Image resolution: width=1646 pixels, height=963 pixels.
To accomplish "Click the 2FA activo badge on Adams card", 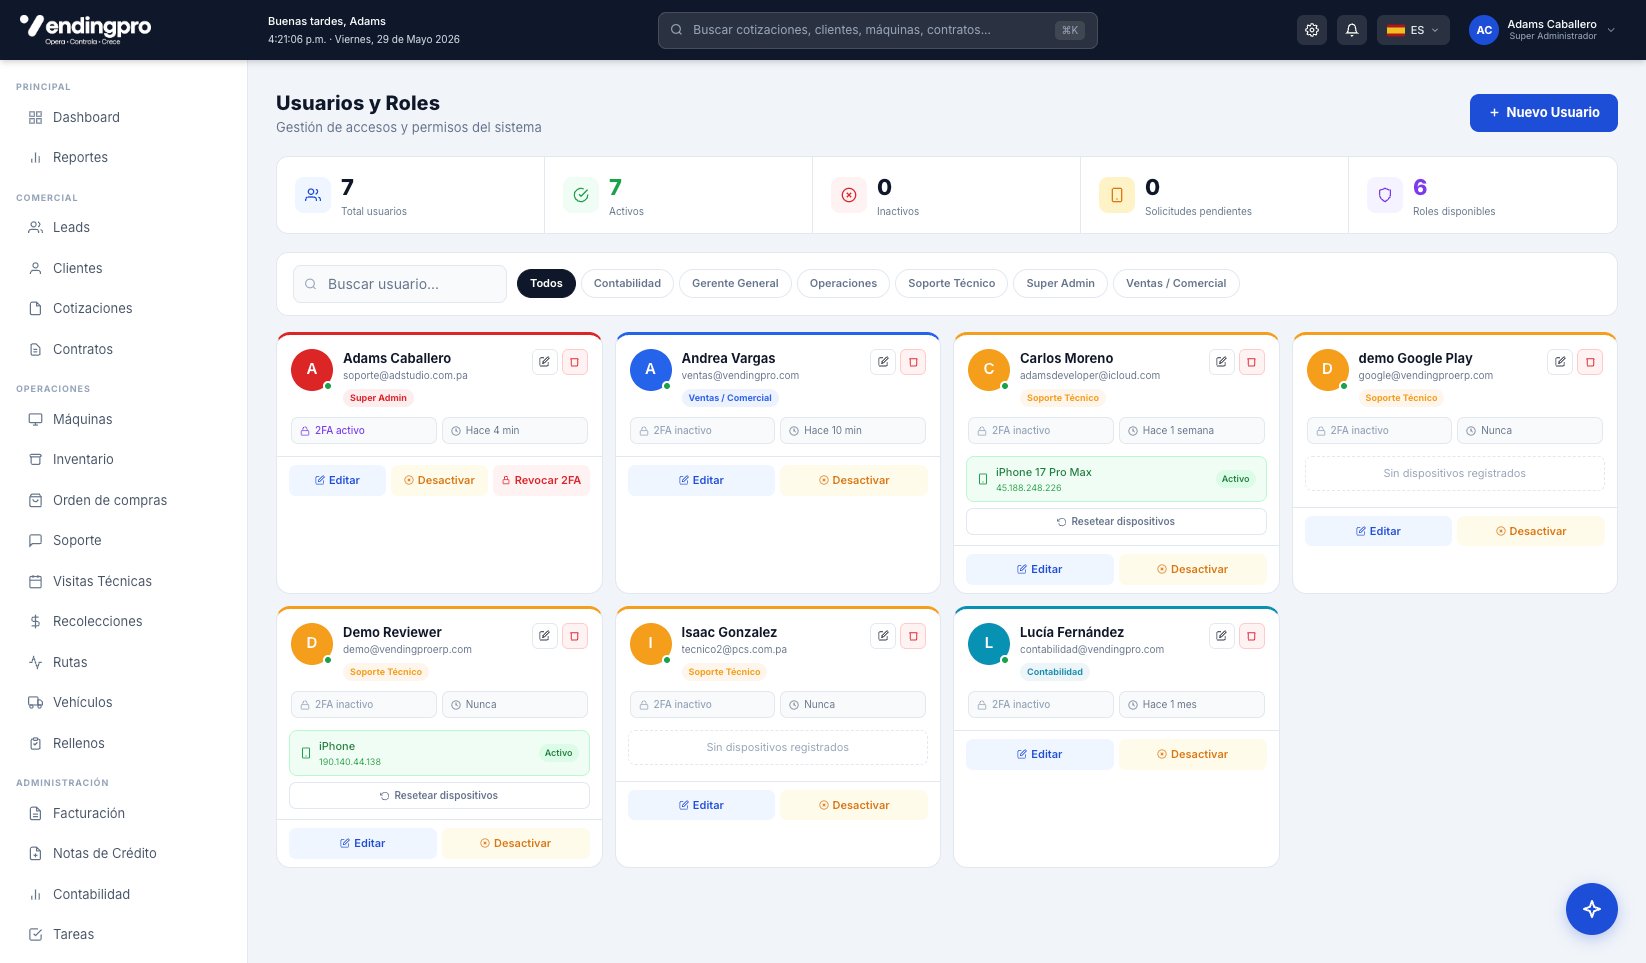I will pyautogui.click(x=364, y=430).
